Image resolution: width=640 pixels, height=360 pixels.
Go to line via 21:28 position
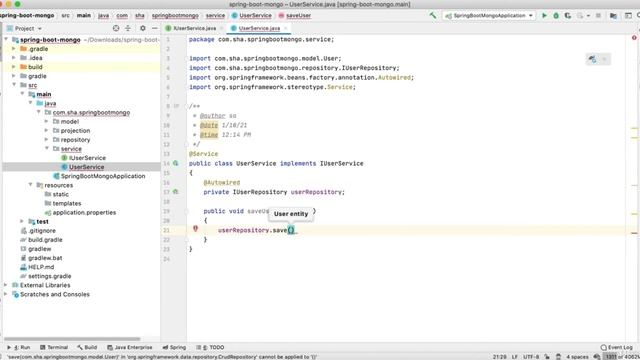[x=500, y=357]
